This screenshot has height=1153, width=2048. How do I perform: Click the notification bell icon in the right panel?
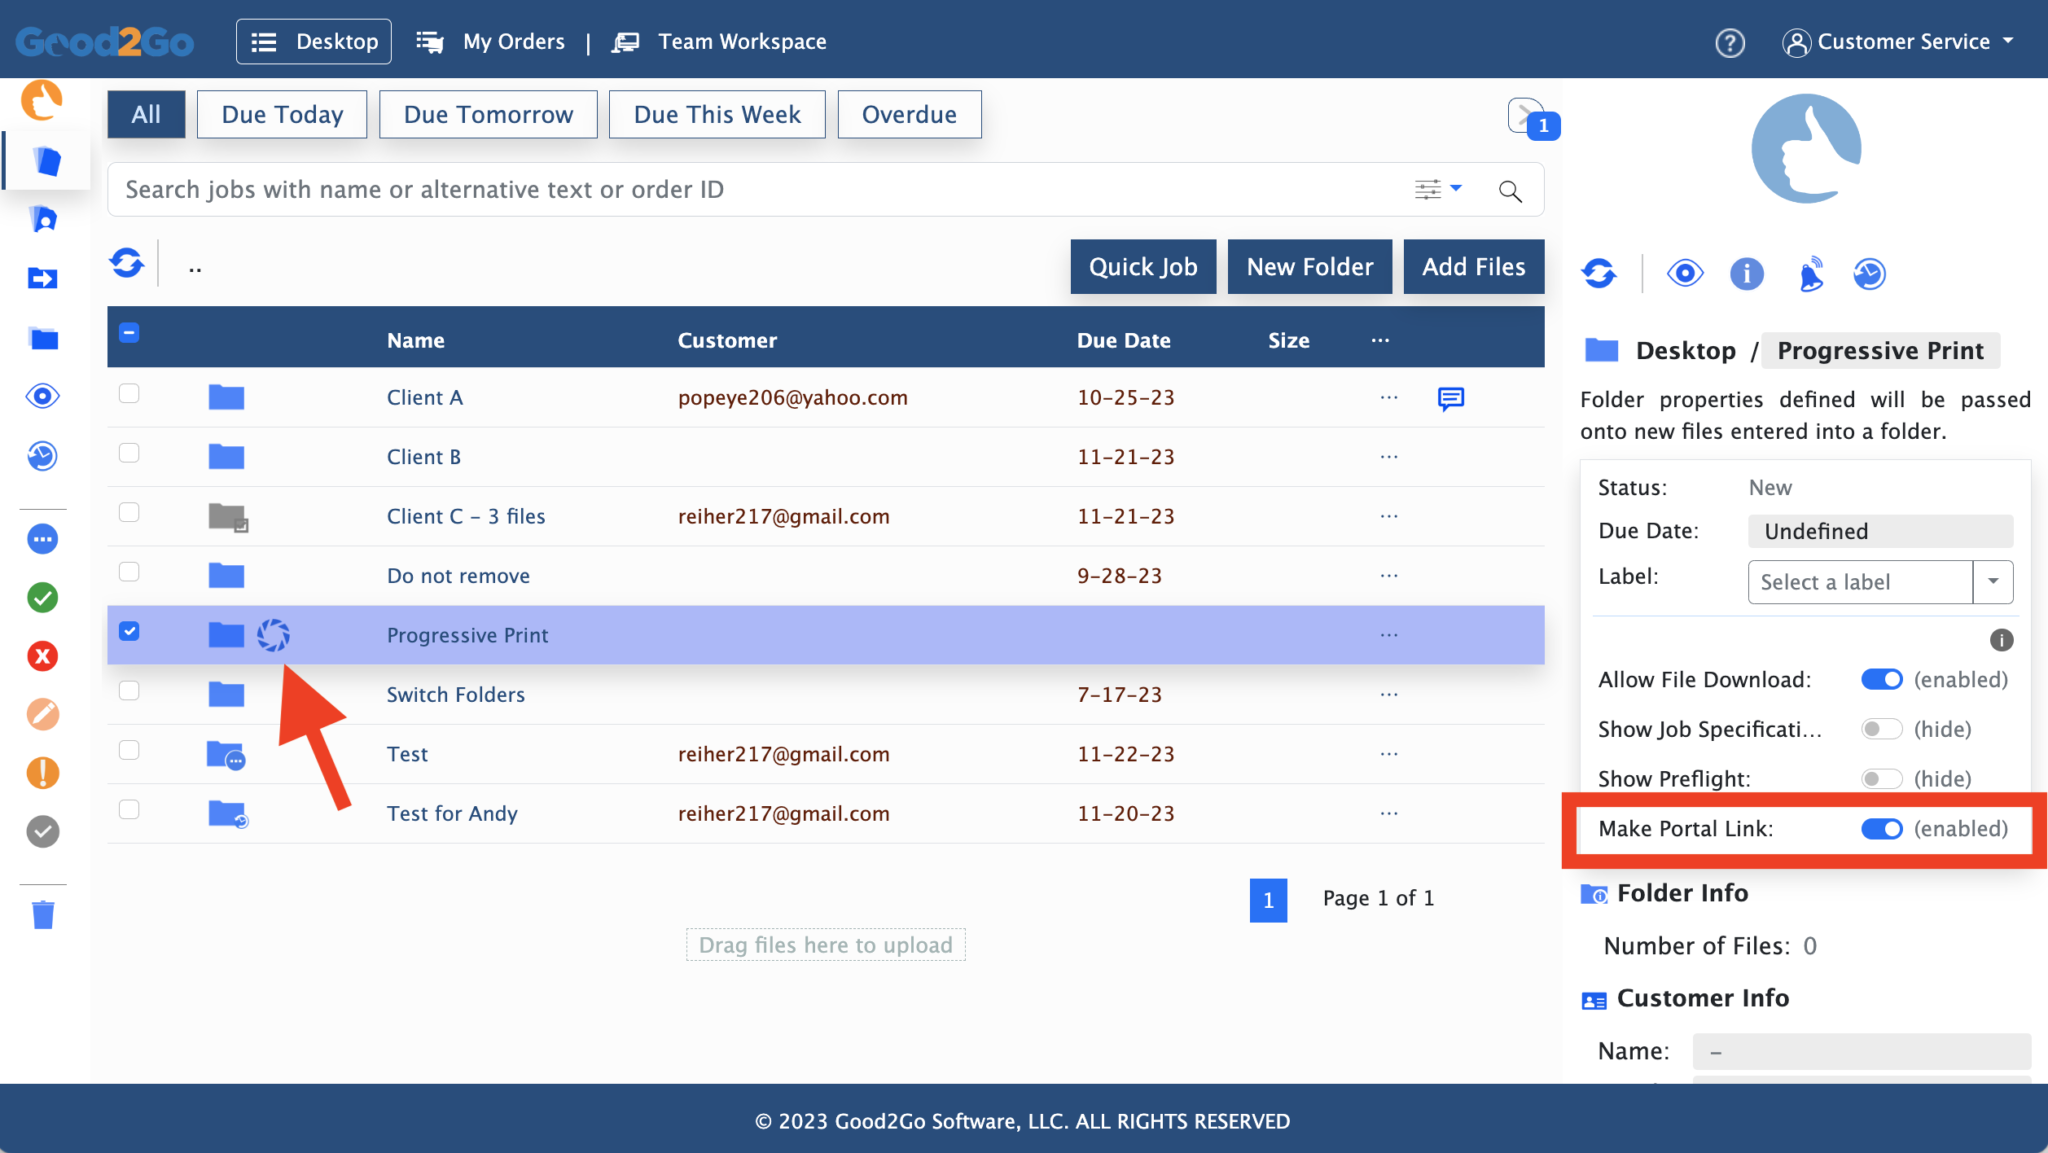click(x=1811, y=273)
